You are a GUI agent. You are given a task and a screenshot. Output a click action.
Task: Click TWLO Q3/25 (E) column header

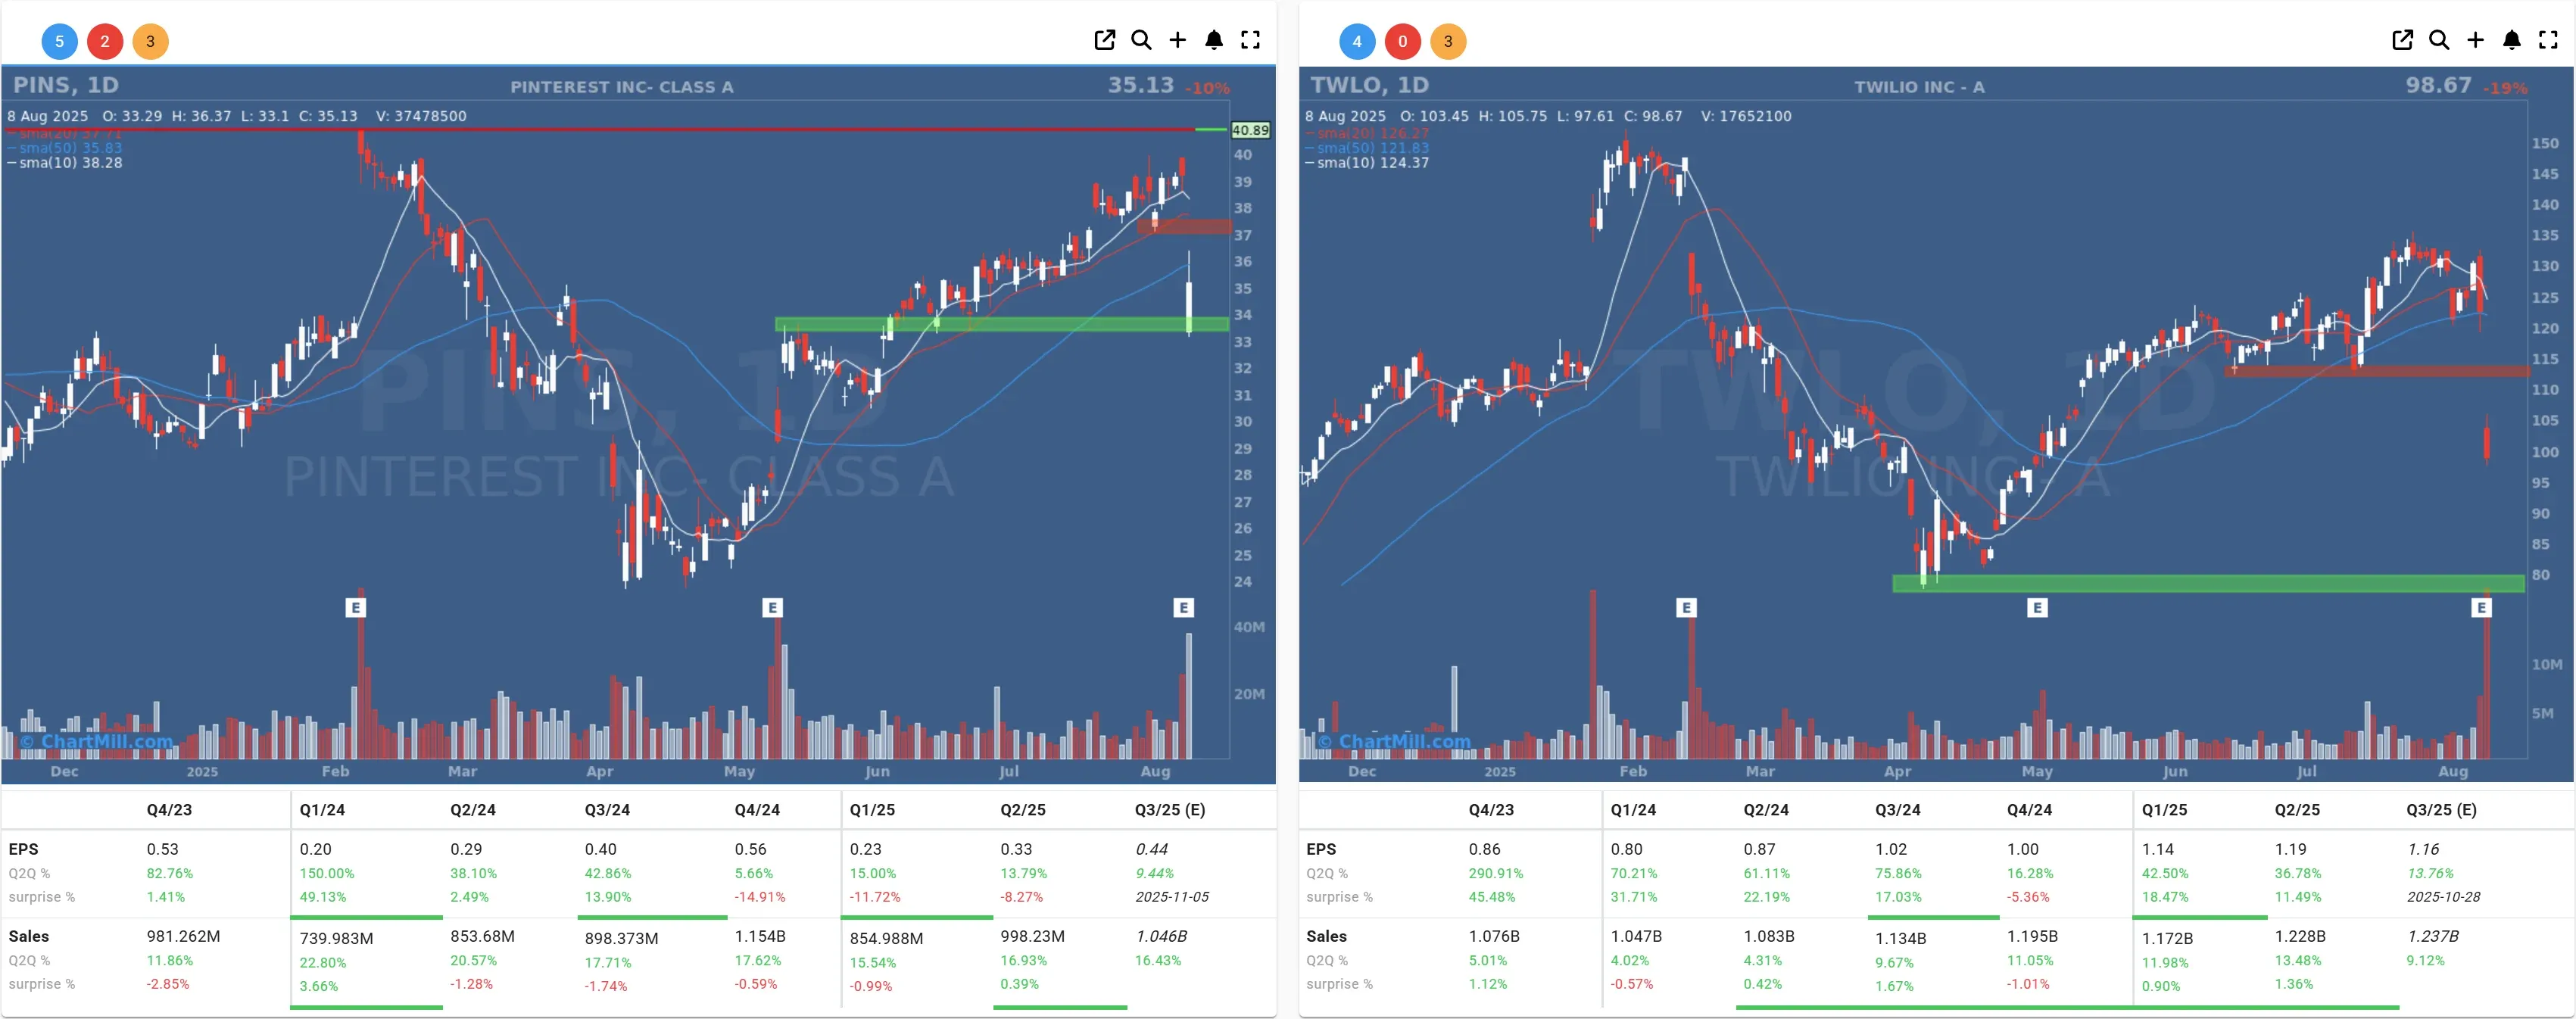coord(2441,810)
